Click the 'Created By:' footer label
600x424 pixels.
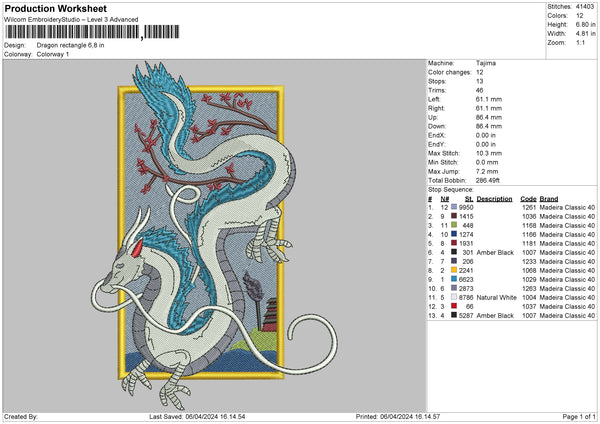(21, 416)
